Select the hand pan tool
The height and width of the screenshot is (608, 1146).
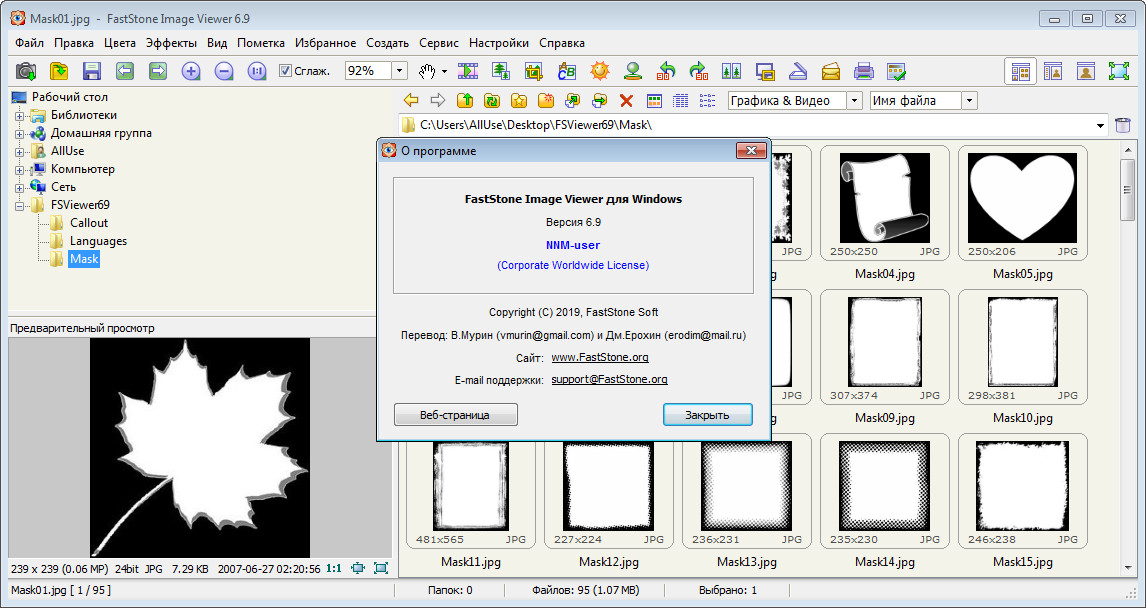point(427,71)
